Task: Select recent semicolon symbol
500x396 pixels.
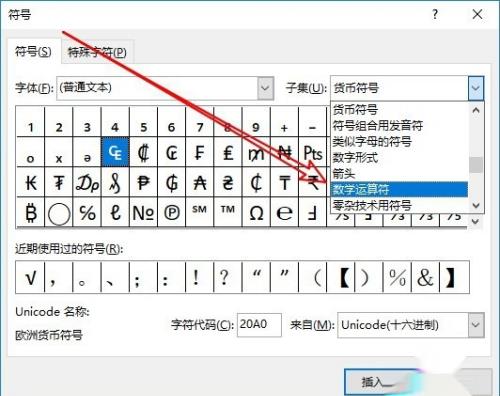Action: point(143,277)
